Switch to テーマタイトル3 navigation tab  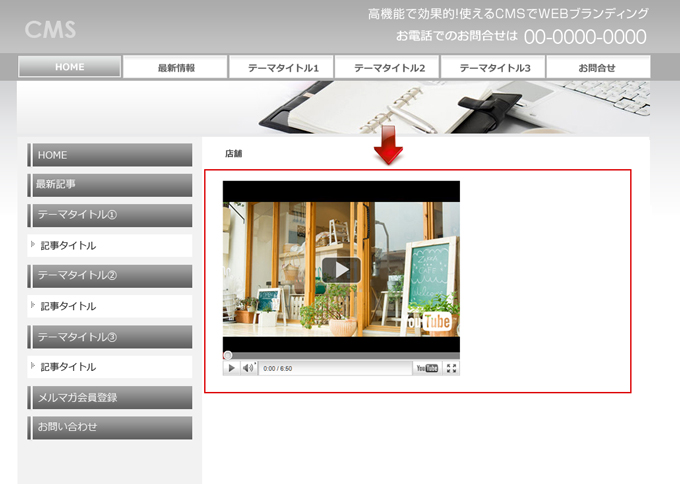494,67
